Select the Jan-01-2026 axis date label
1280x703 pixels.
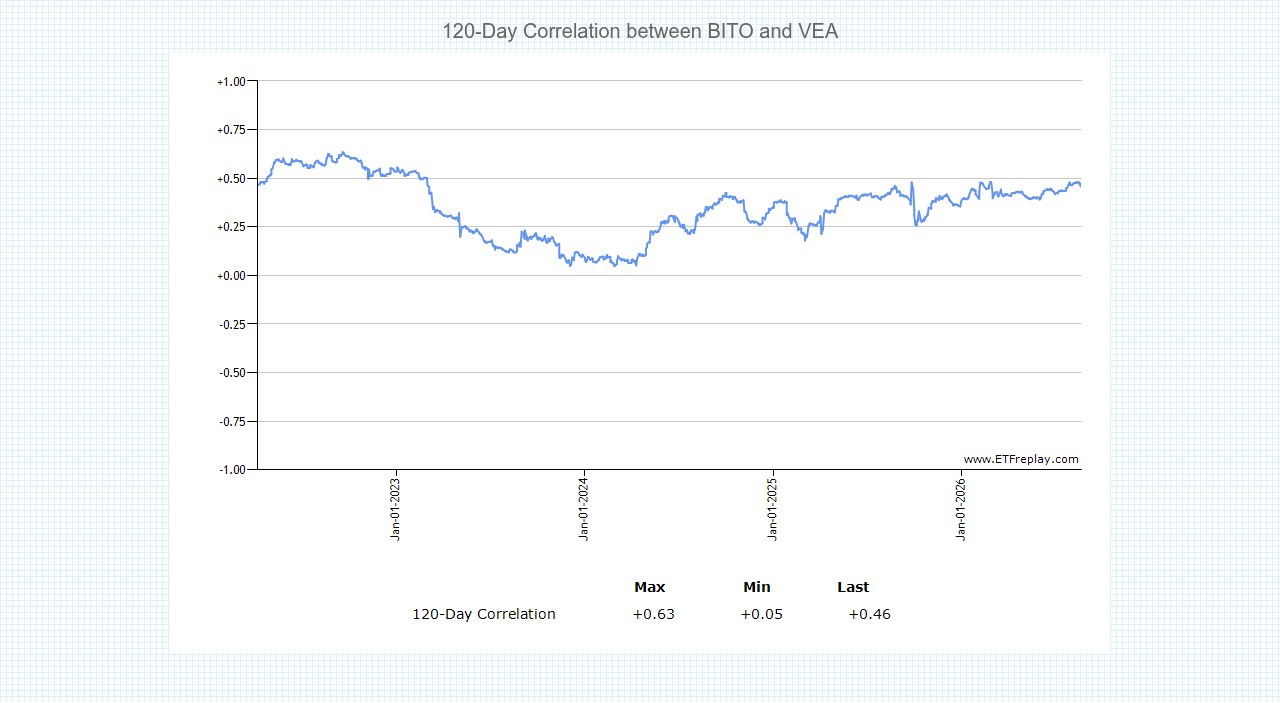(961, 509)
